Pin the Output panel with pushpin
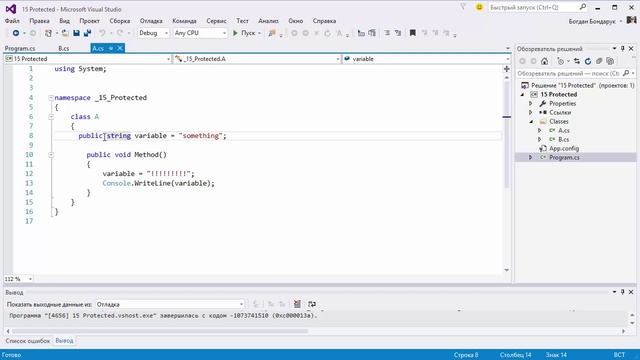 (x=623, y=292)
